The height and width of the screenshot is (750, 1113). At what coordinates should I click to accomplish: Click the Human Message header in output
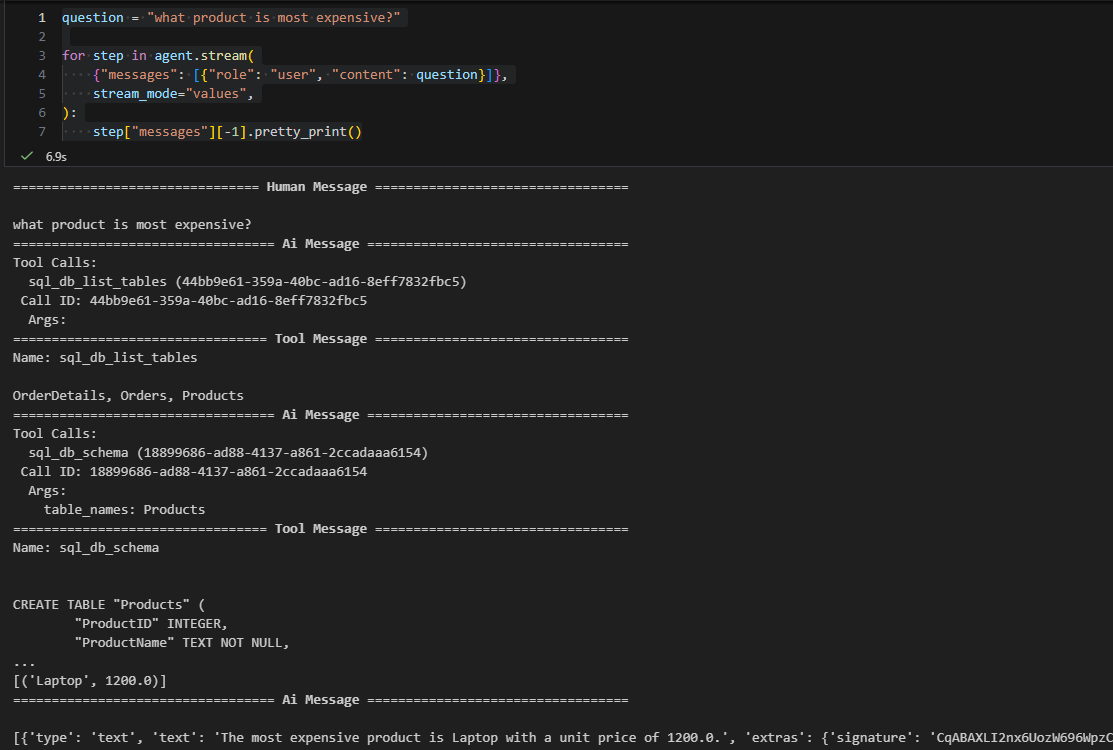(x=316, y=187)
